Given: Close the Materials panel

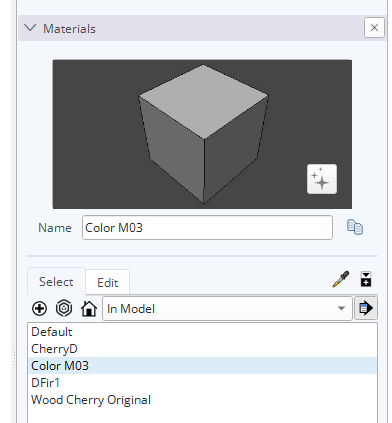Looking at the screenshot, I should [x=374, y=28].
